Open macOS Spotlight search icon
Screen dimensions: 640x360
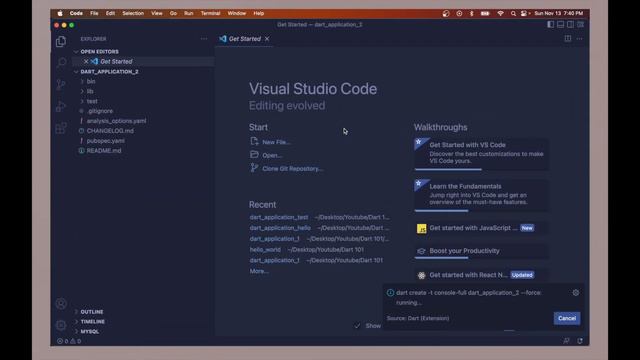pos(513,13)
